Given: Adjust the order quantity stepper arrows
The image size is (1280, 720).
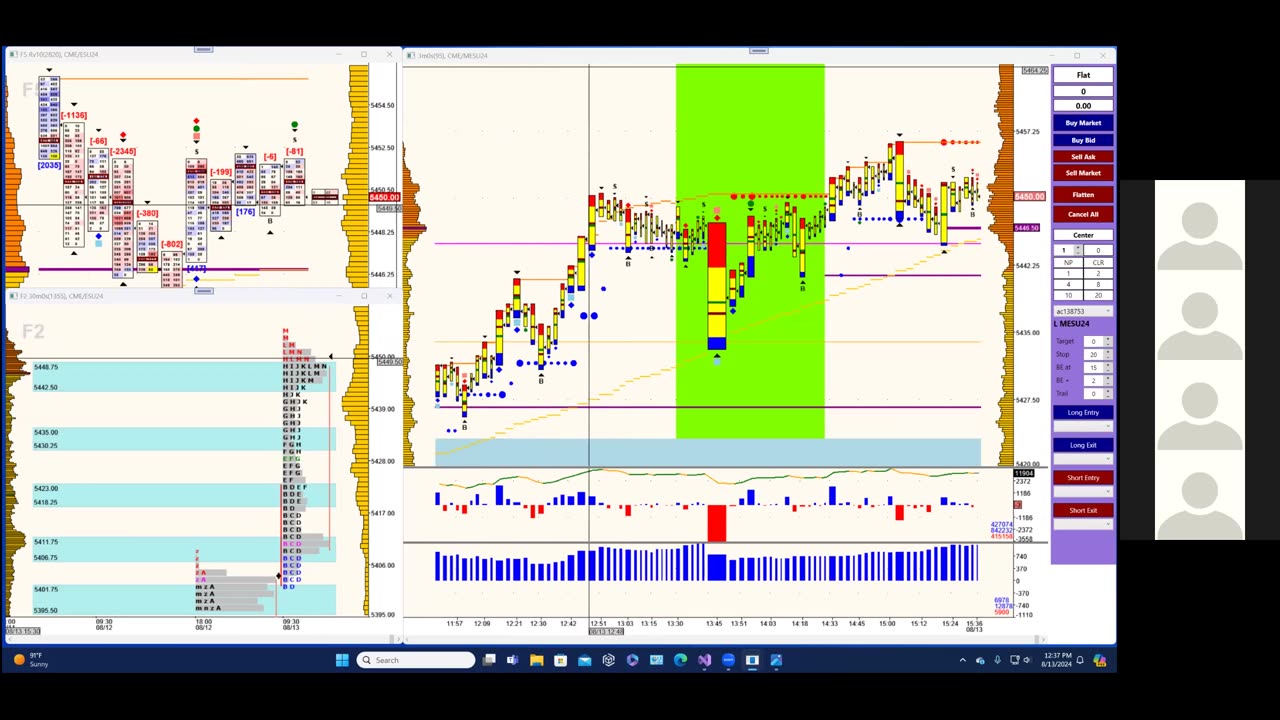Looking at the screenshot, I should click(x=1077, y=250).
